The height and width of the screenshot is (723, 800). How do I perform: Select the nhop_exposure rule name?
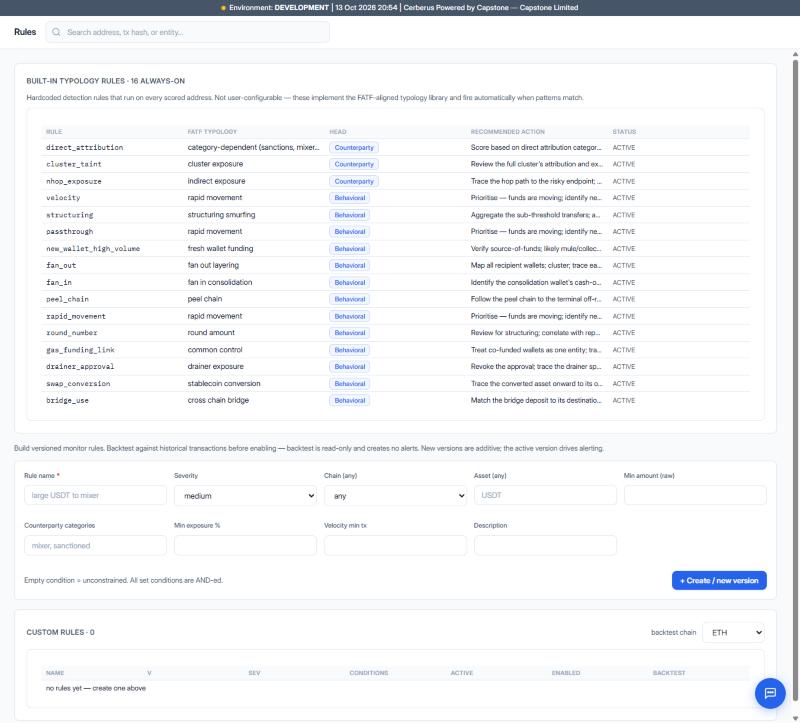(73, 181)
